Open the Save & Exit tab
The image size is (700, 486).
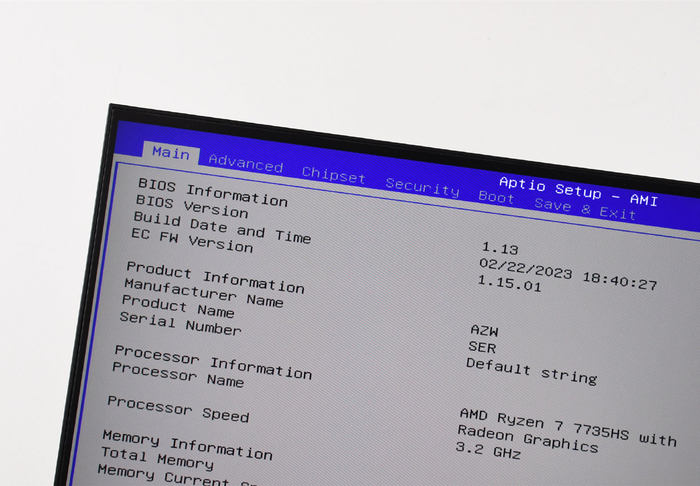585,209
